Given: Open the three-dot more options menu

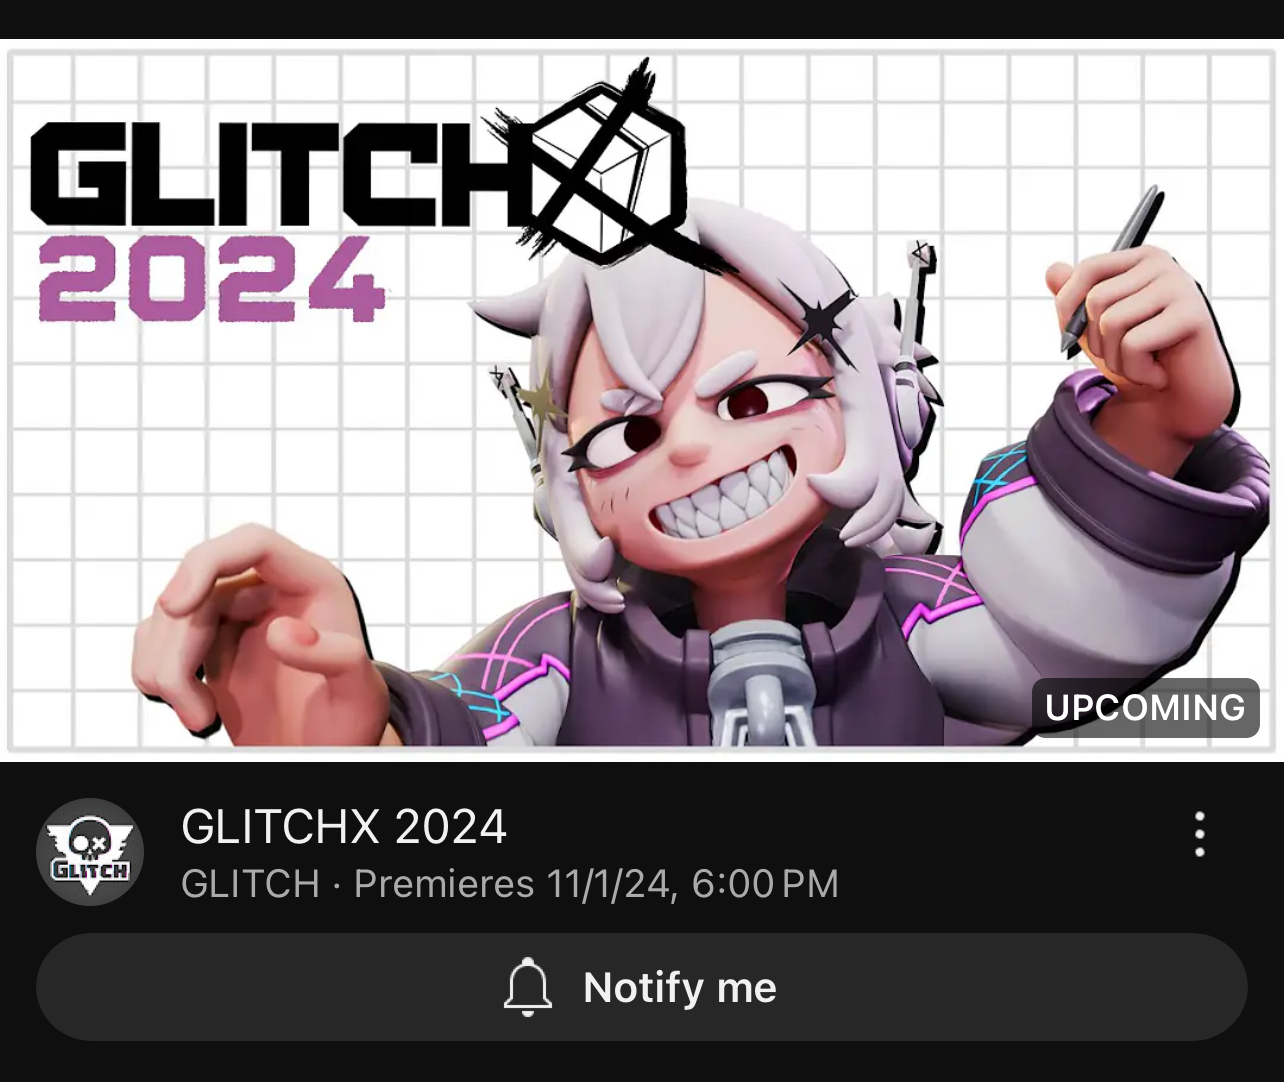Looking at the screenshot, I should click(1199, 834).
